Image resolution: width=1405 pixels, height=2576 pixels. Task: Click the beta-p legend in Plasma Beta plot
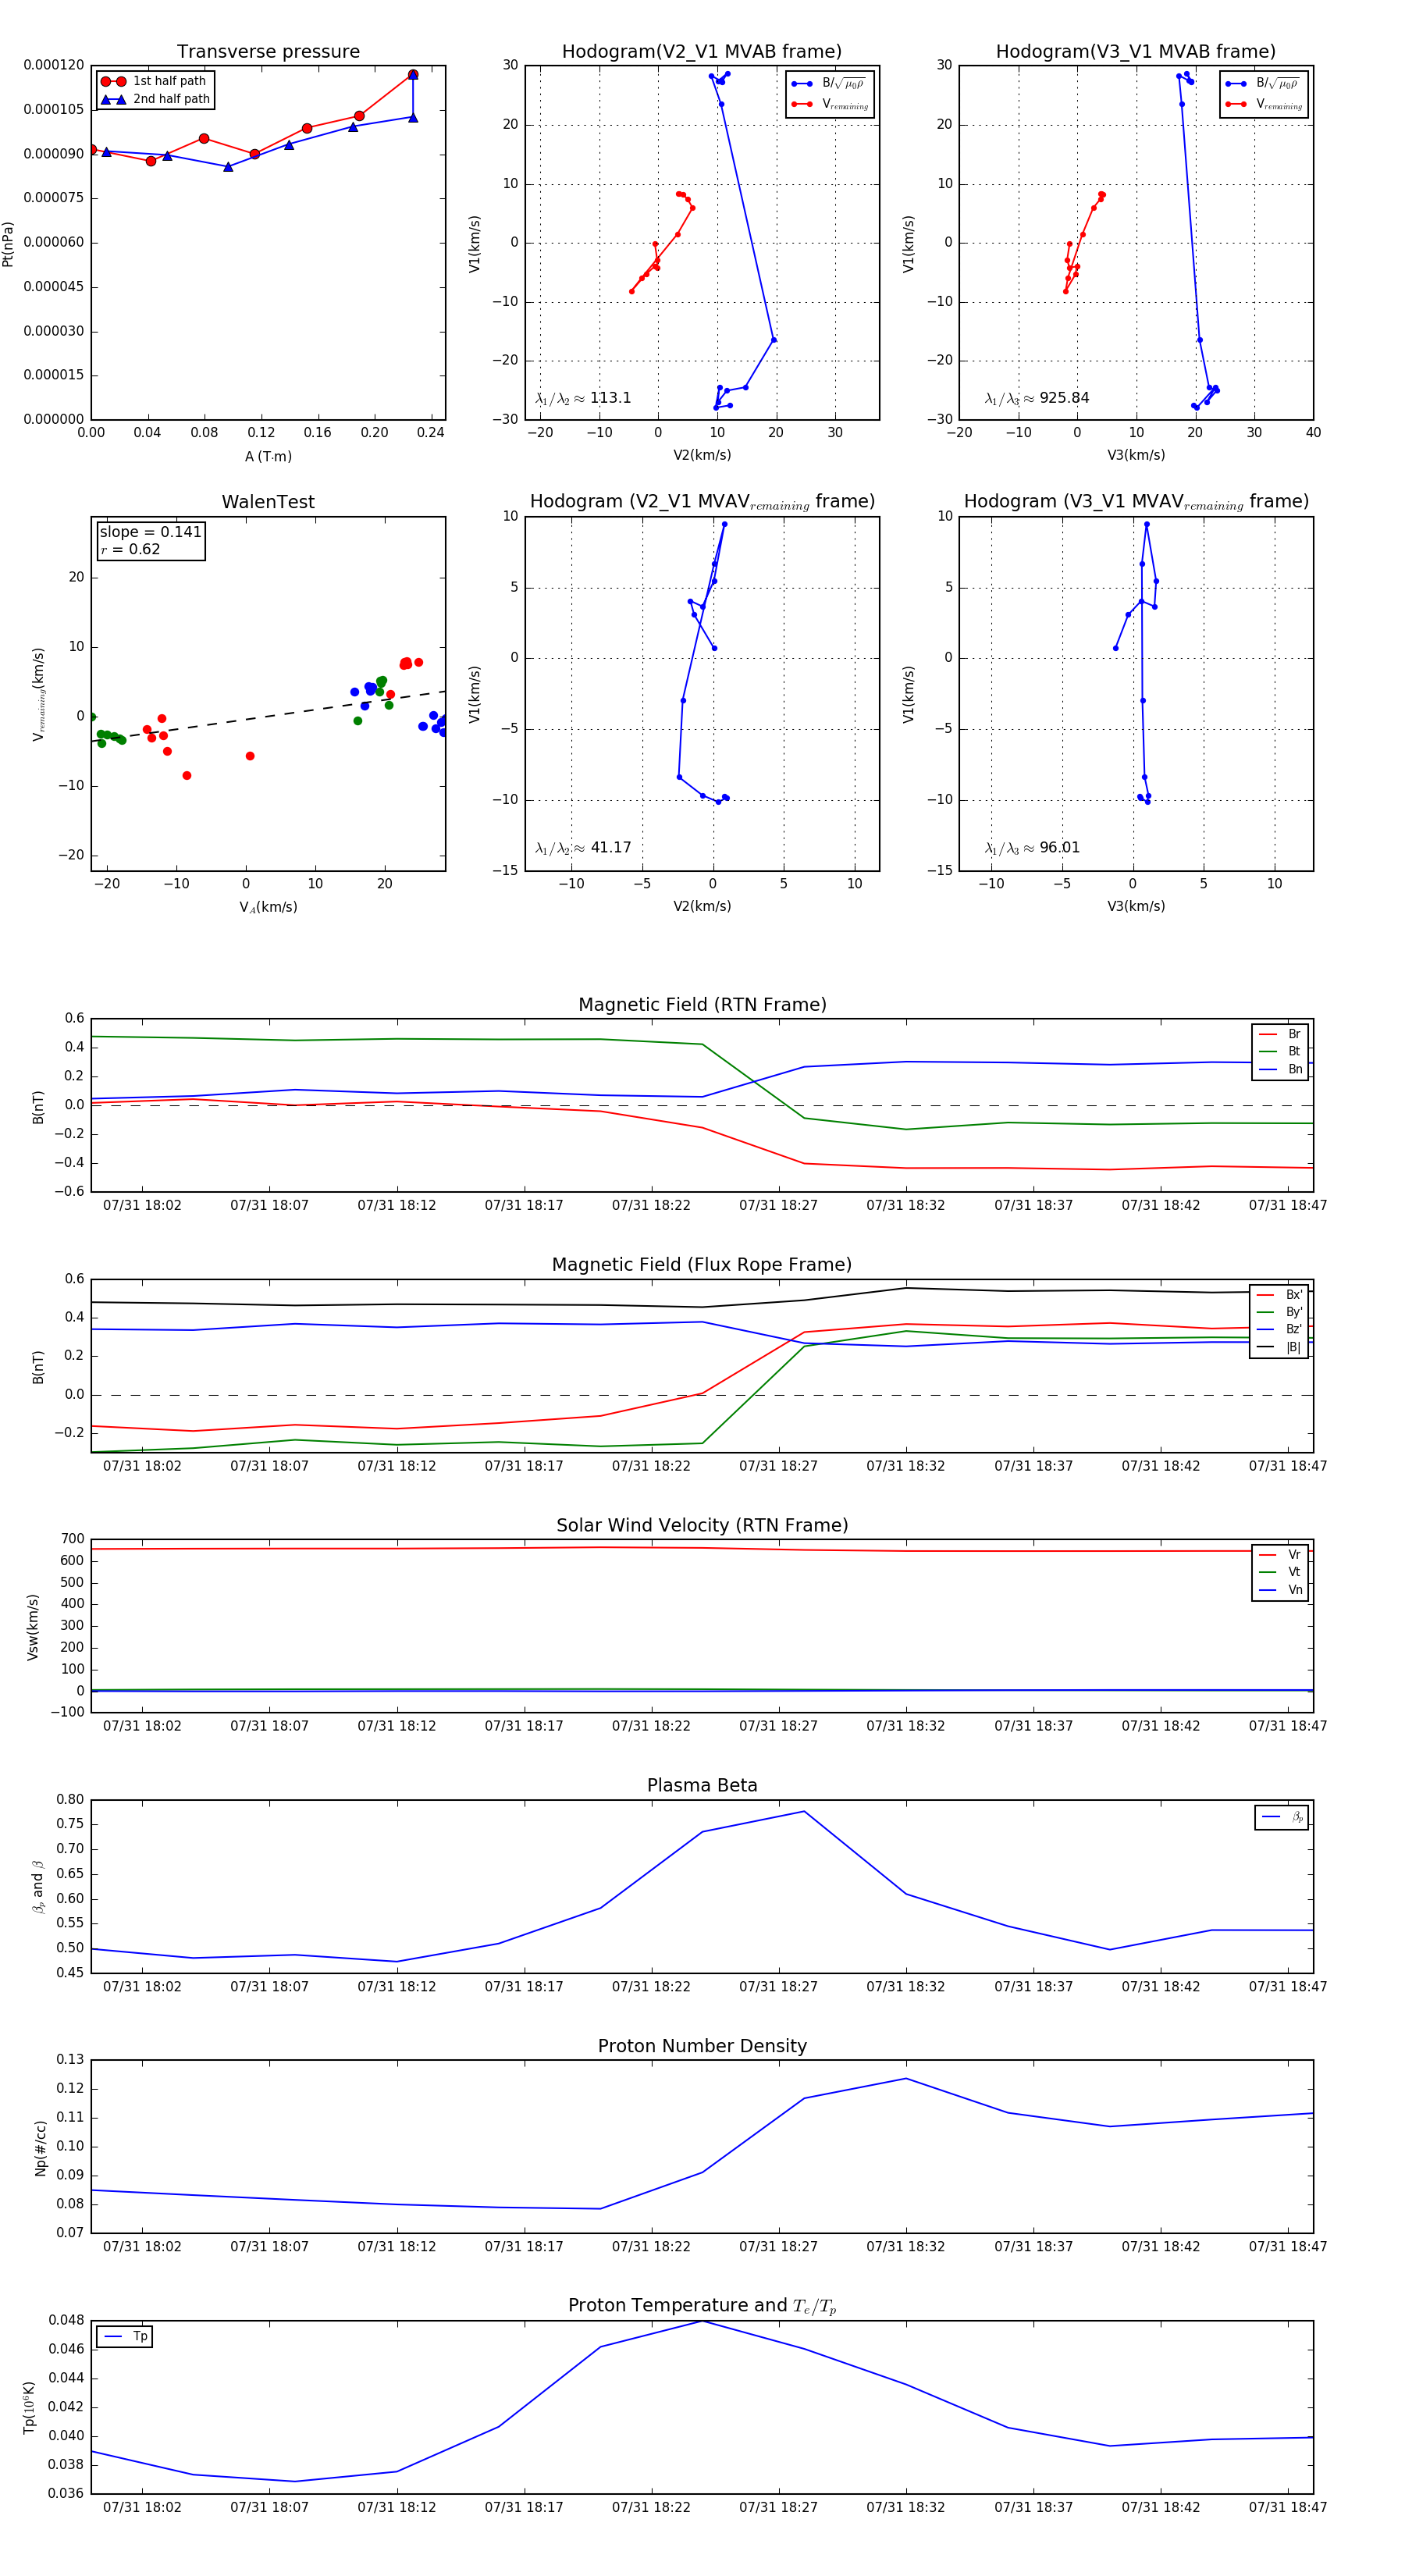coord(1282,1818)
